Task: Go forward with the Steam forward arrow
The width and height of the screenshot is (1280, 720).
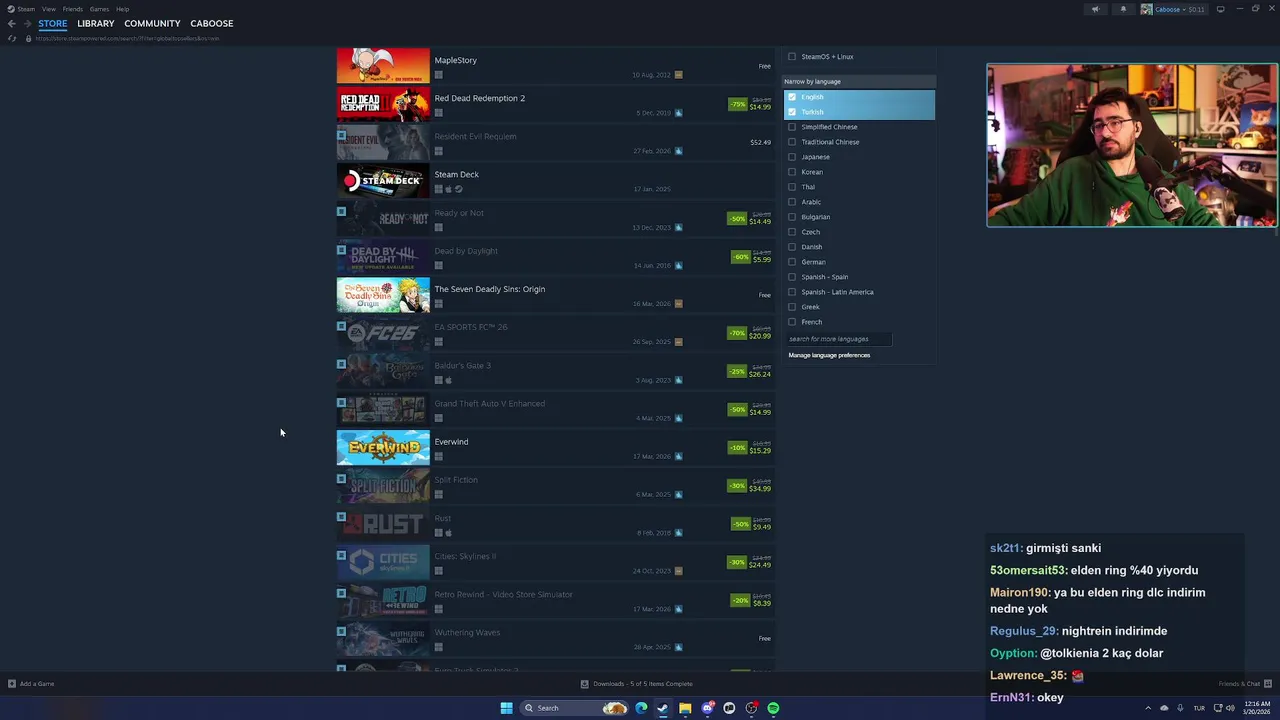Action: [x=26, y=23]
